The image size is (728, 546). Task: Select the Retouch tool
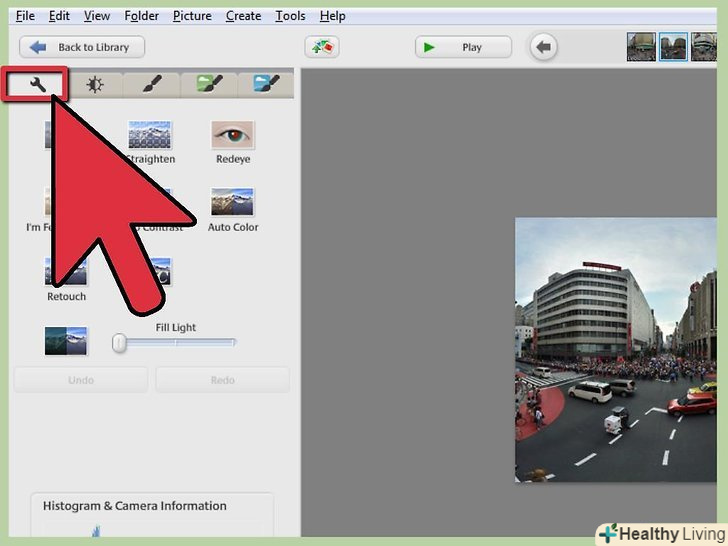[66, 273]
